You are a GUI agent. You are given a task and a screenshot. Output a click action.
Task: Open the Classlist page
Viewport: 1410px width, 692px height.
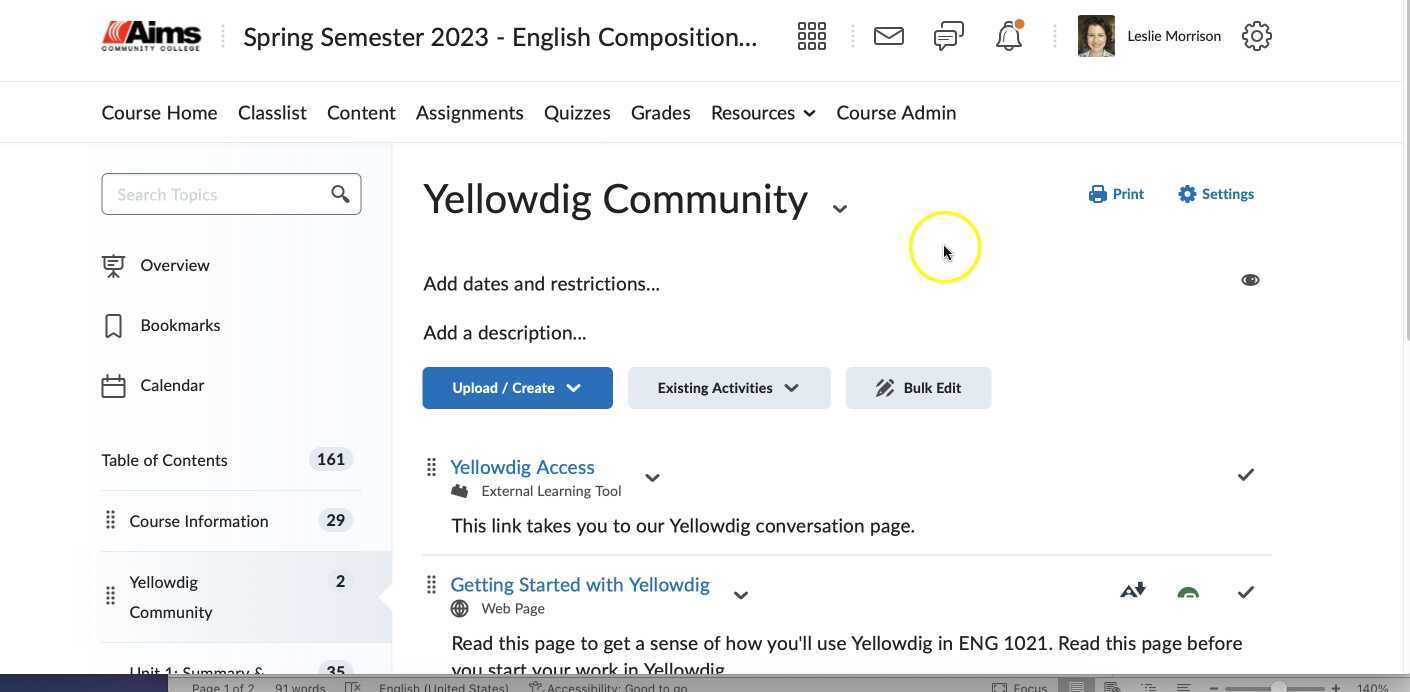tap(272, 112)
